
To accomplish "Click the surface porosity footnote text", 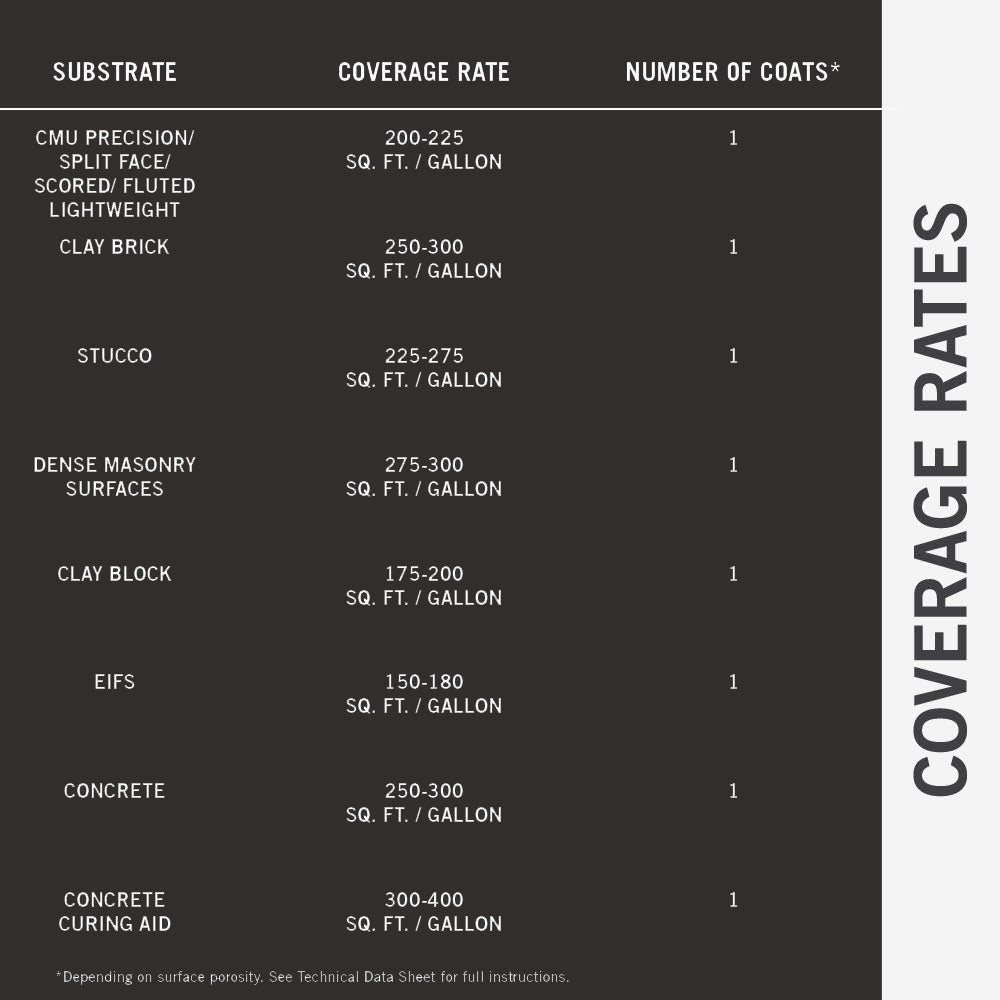I will pos(312,977).
